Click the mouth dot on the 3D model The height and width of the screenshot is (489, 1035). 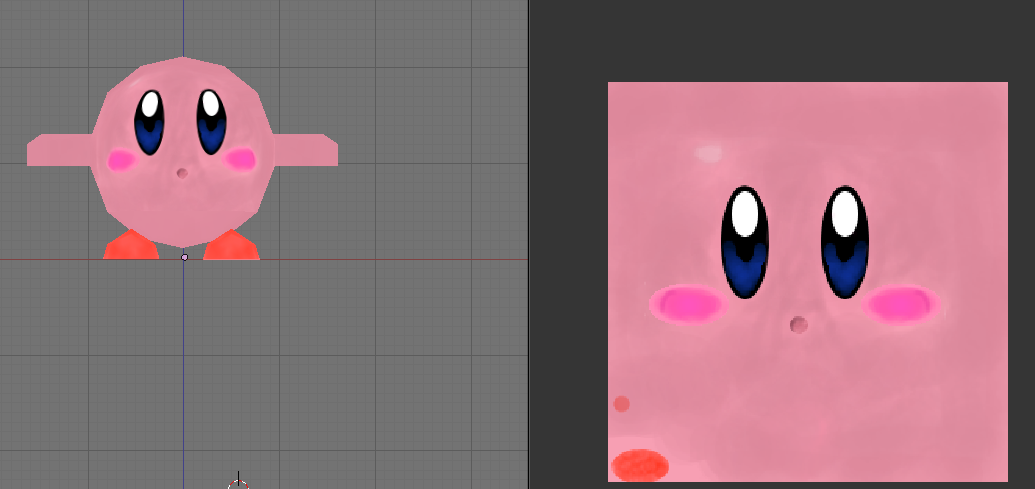pyautogui.click(x=182, y=174)
